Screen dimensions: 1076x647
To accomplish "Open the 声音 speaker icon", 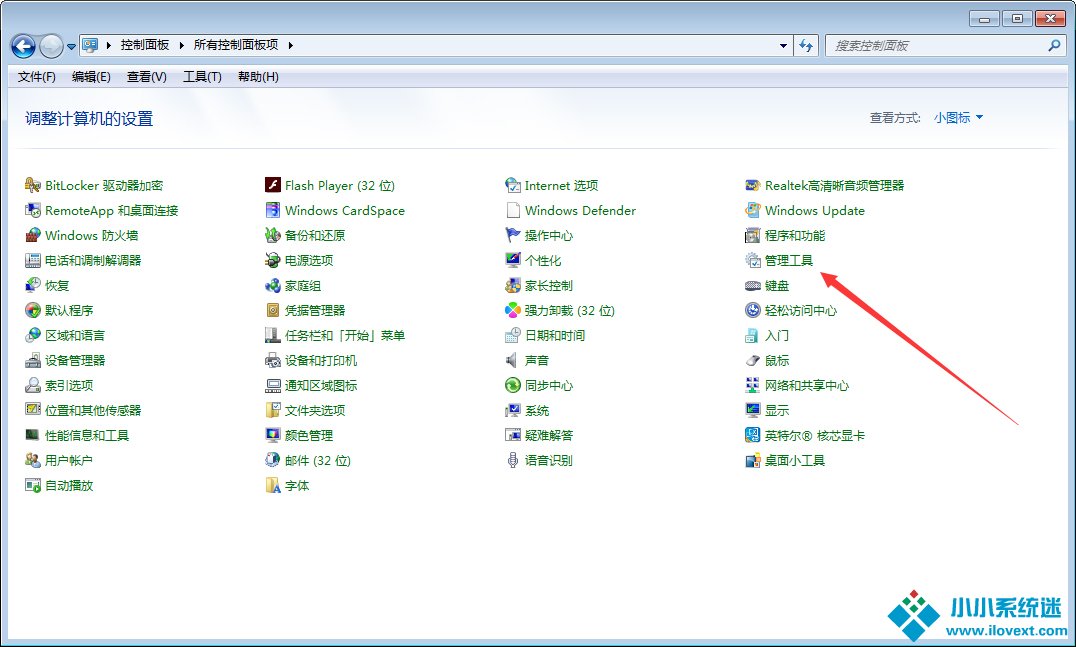I will pos(513,360).
